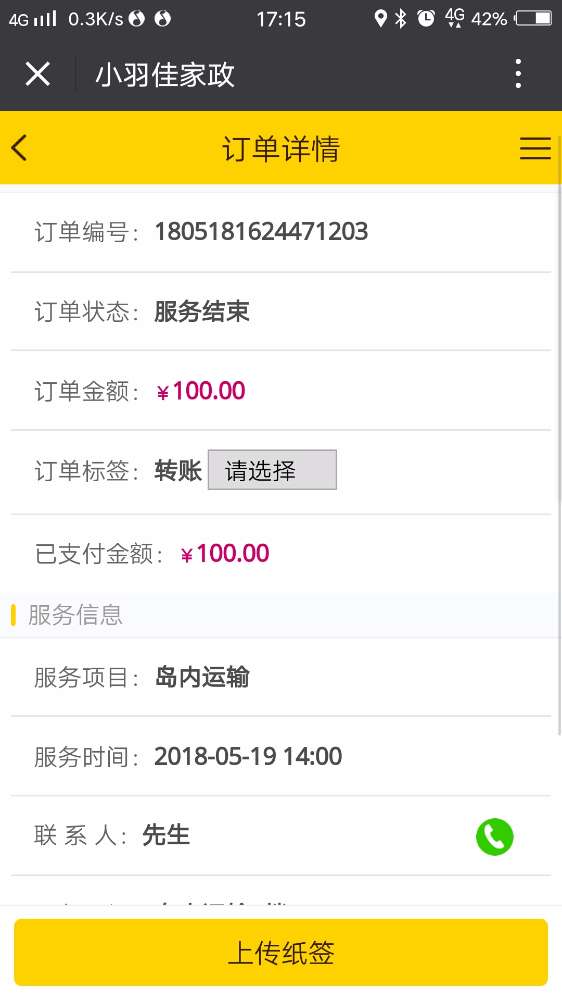Screen dimensions: 562x1000
Task: Expand the 请选择 order tag dropdown
Action: 272,470
